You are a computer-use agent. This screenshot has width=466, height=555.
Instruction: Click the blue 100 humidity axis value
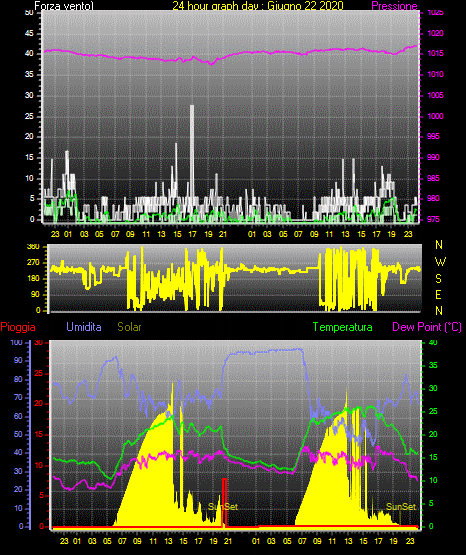(17, 342)
